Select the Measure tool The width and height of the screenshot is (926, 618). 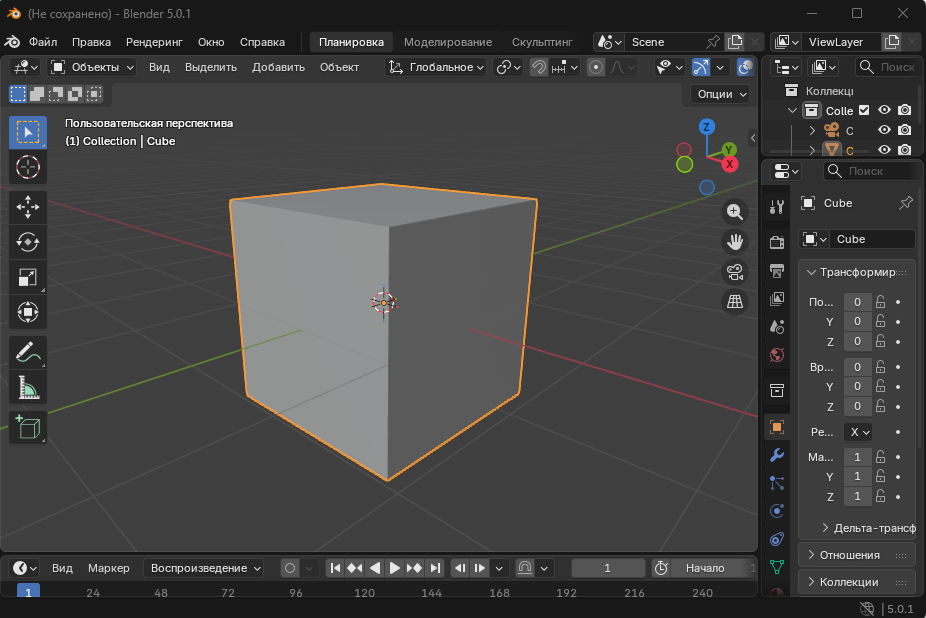28,388
